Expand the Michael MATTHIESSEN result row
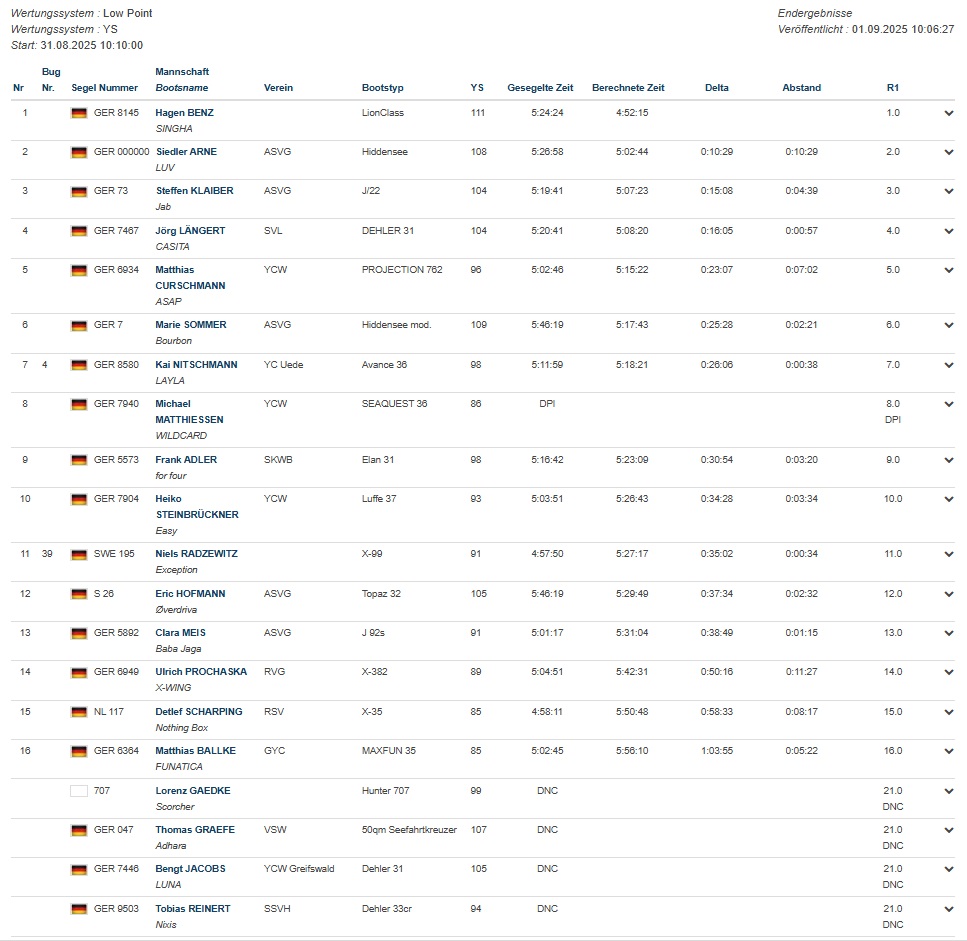967x941 pixels. pyautogui.click(x=948, y=405)
